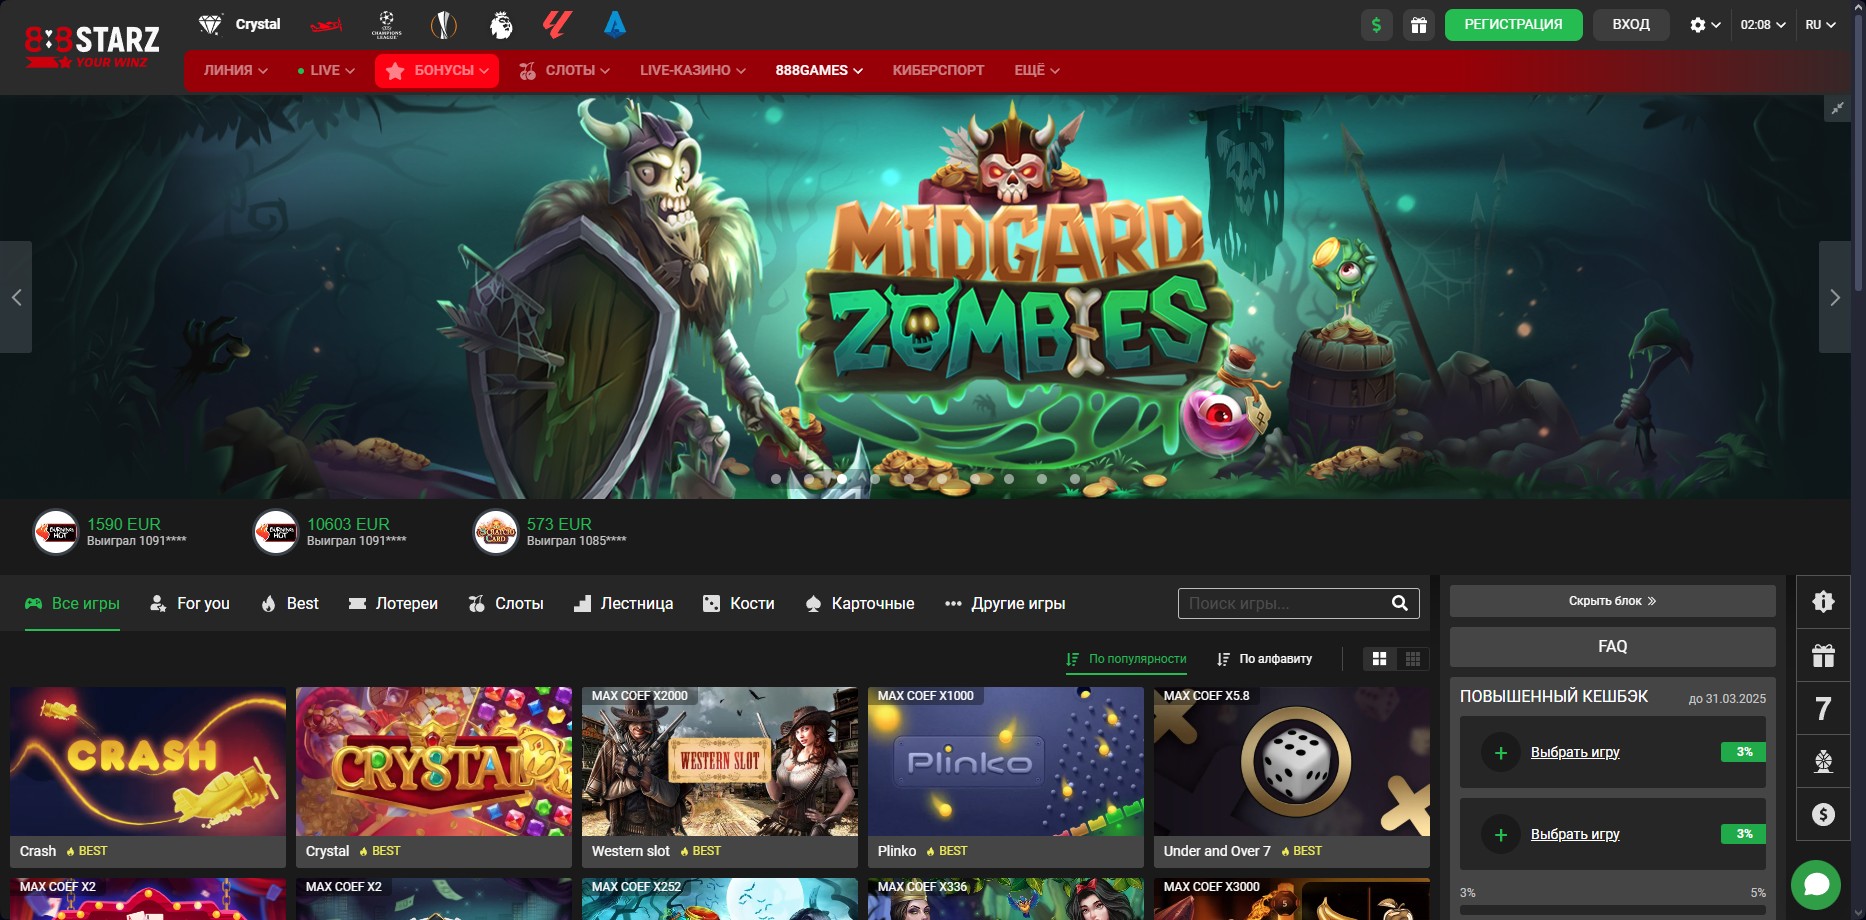Sort games По популярности
The image size is (1866, 920).
tap(1126, 659)
